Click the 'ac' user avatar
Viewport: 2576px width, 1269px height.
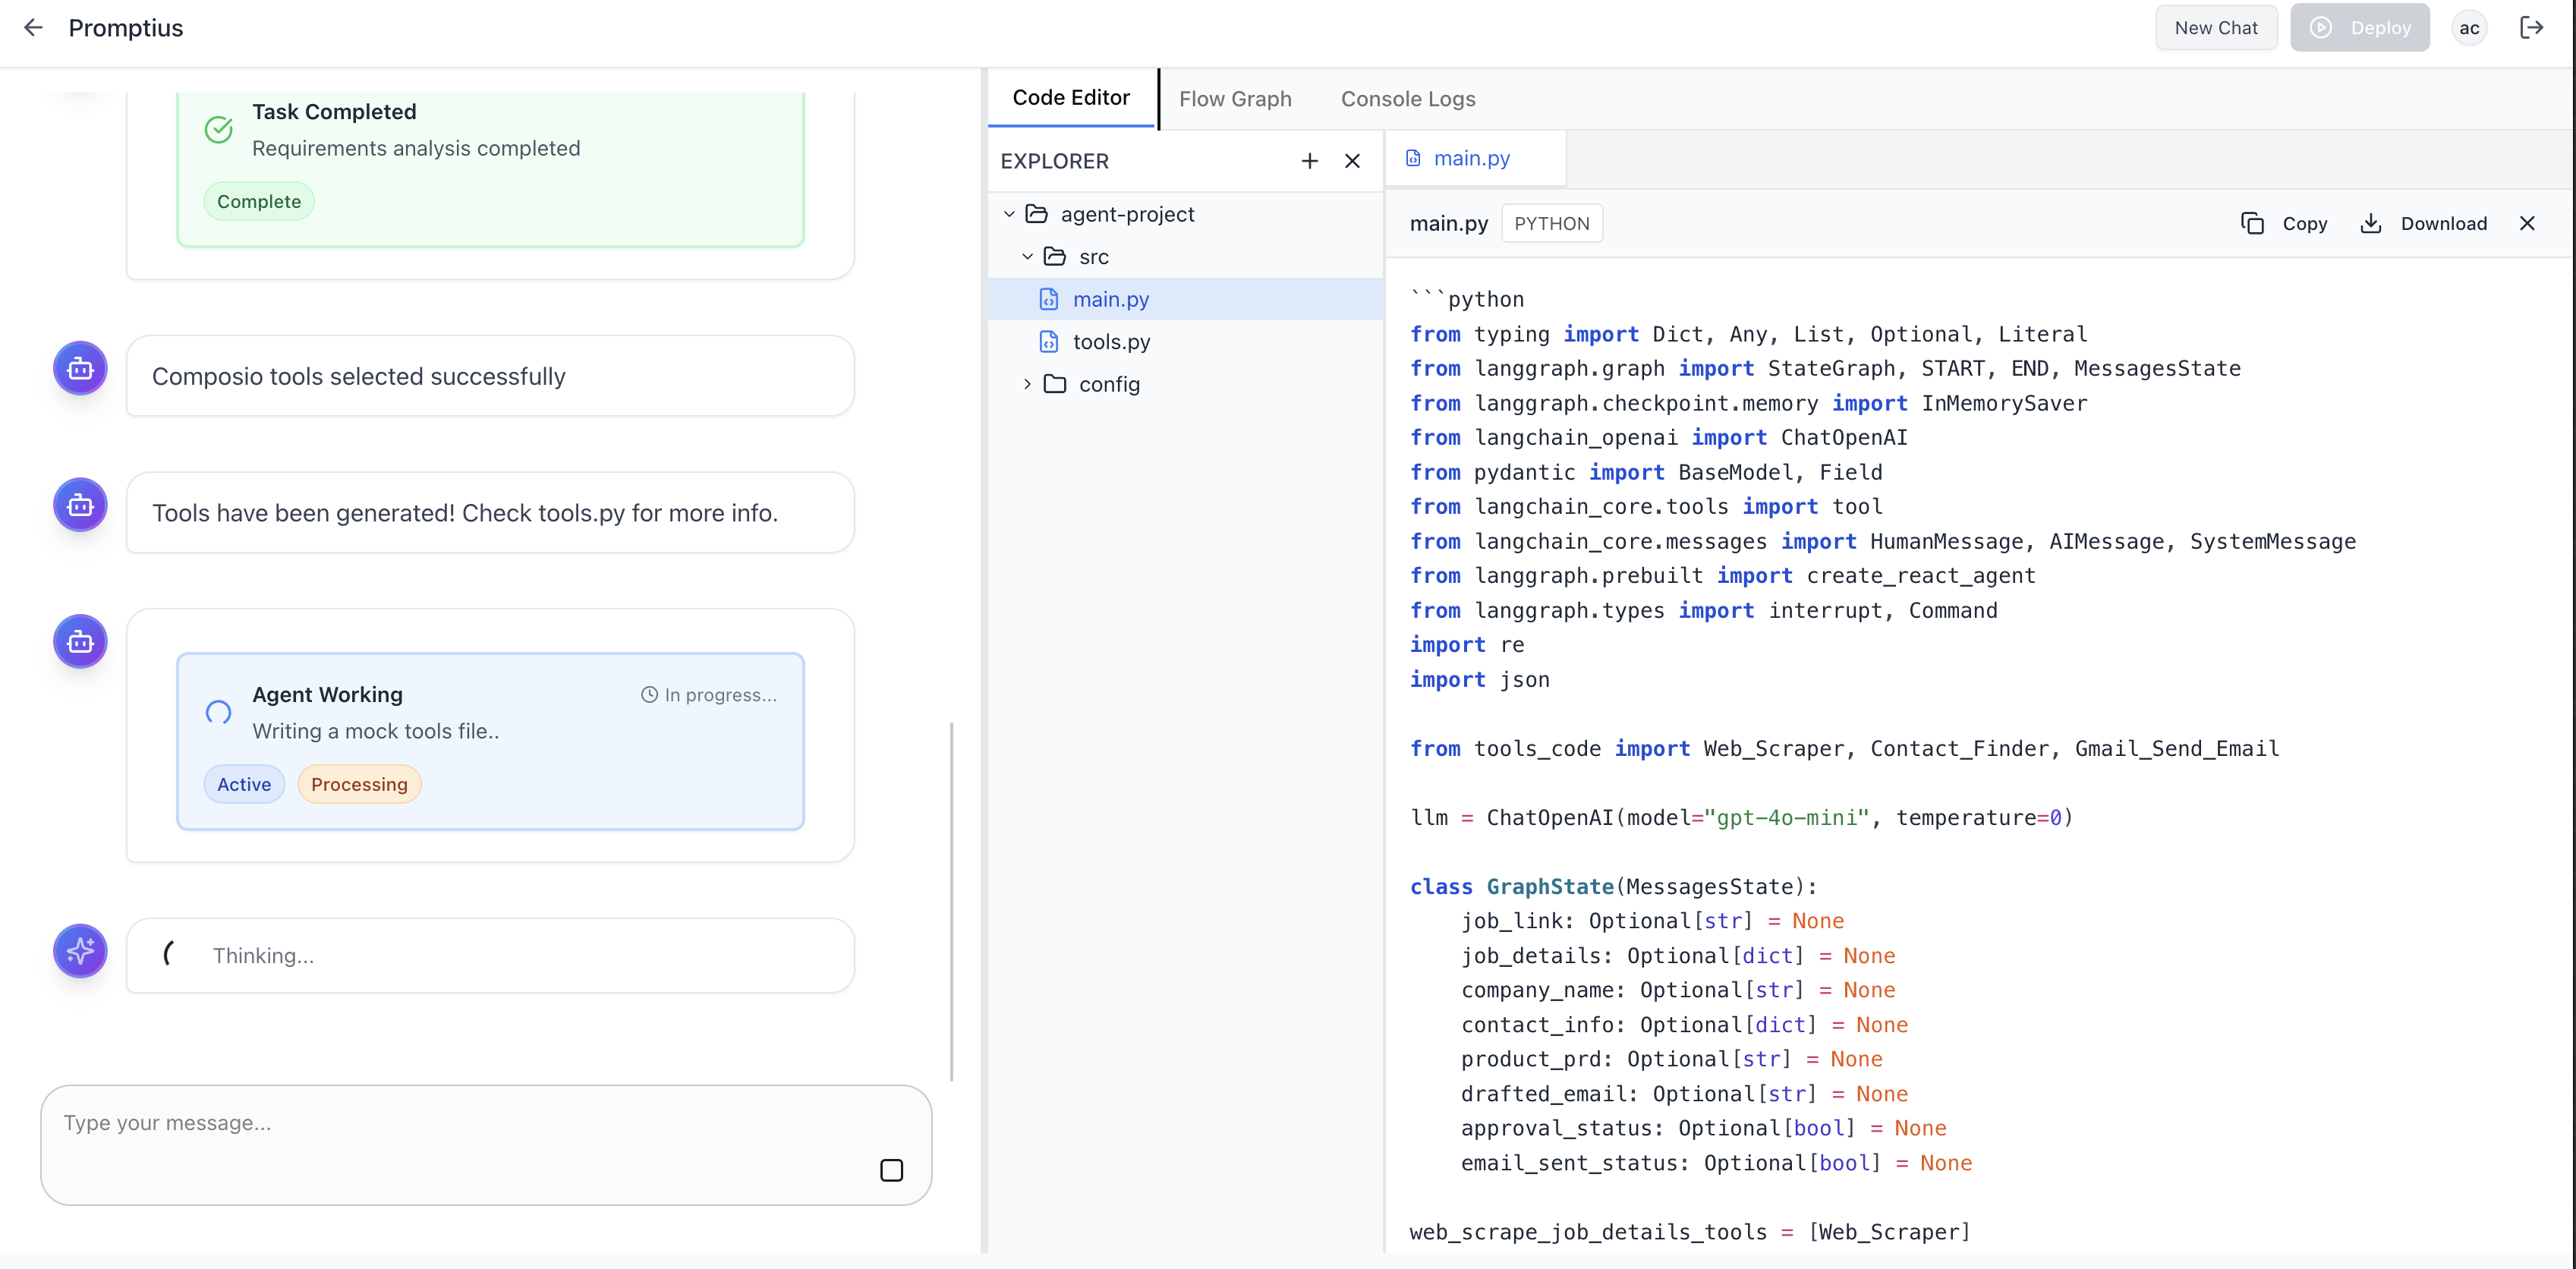[2468, 28]
